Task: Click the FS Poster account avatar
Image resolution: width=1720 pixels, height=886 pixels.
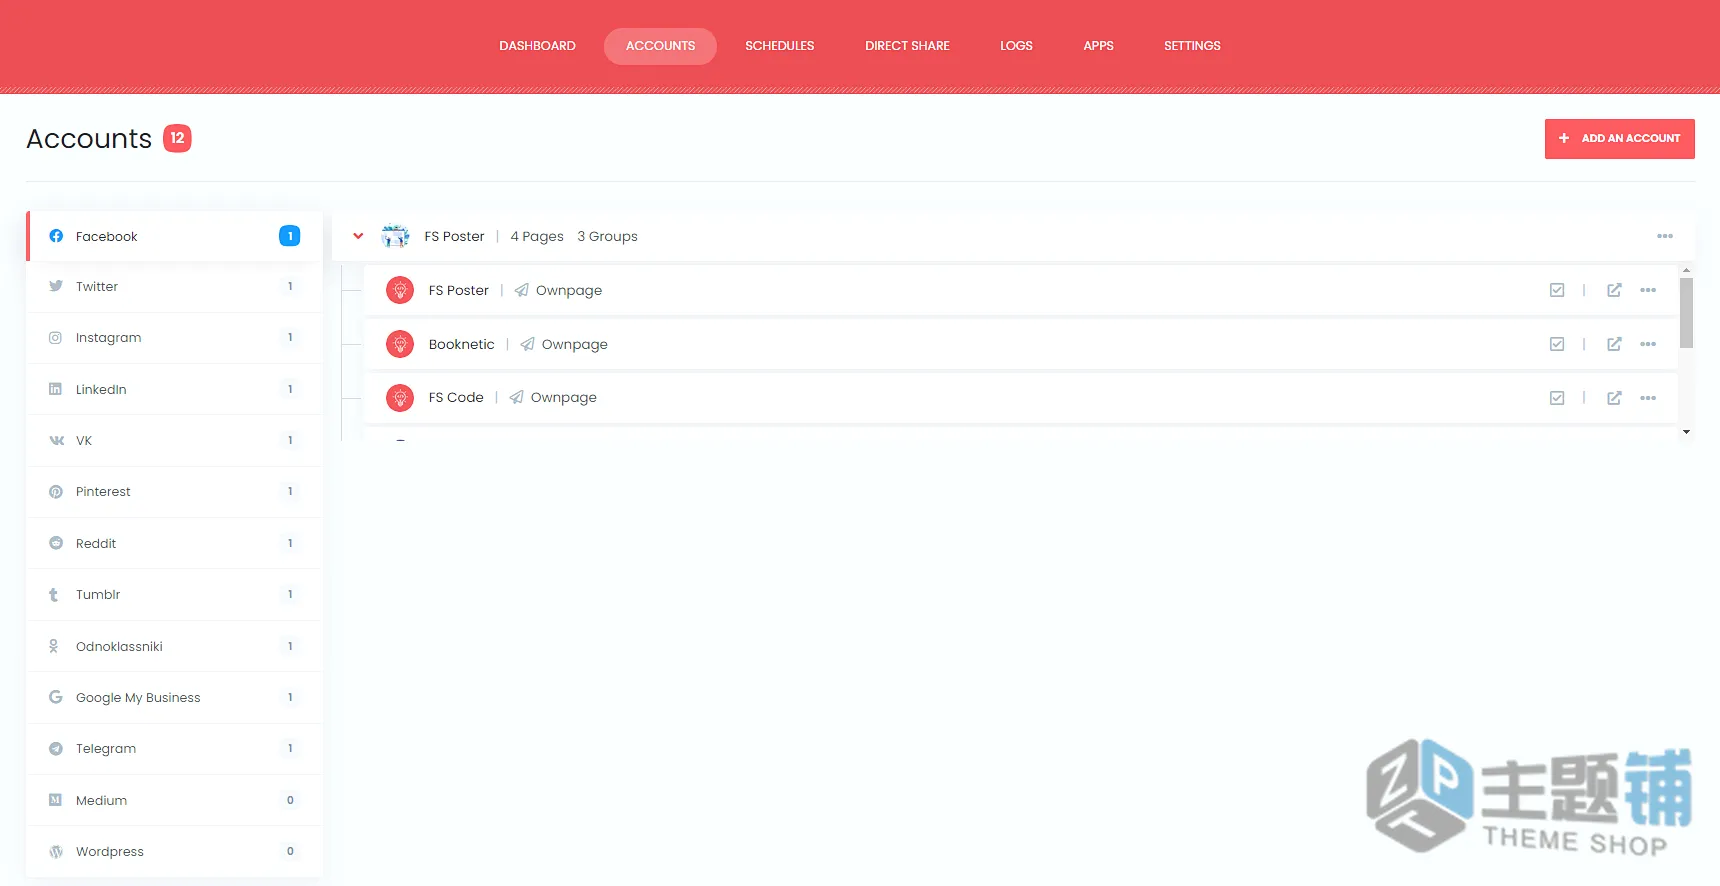Action: (395, 236)
